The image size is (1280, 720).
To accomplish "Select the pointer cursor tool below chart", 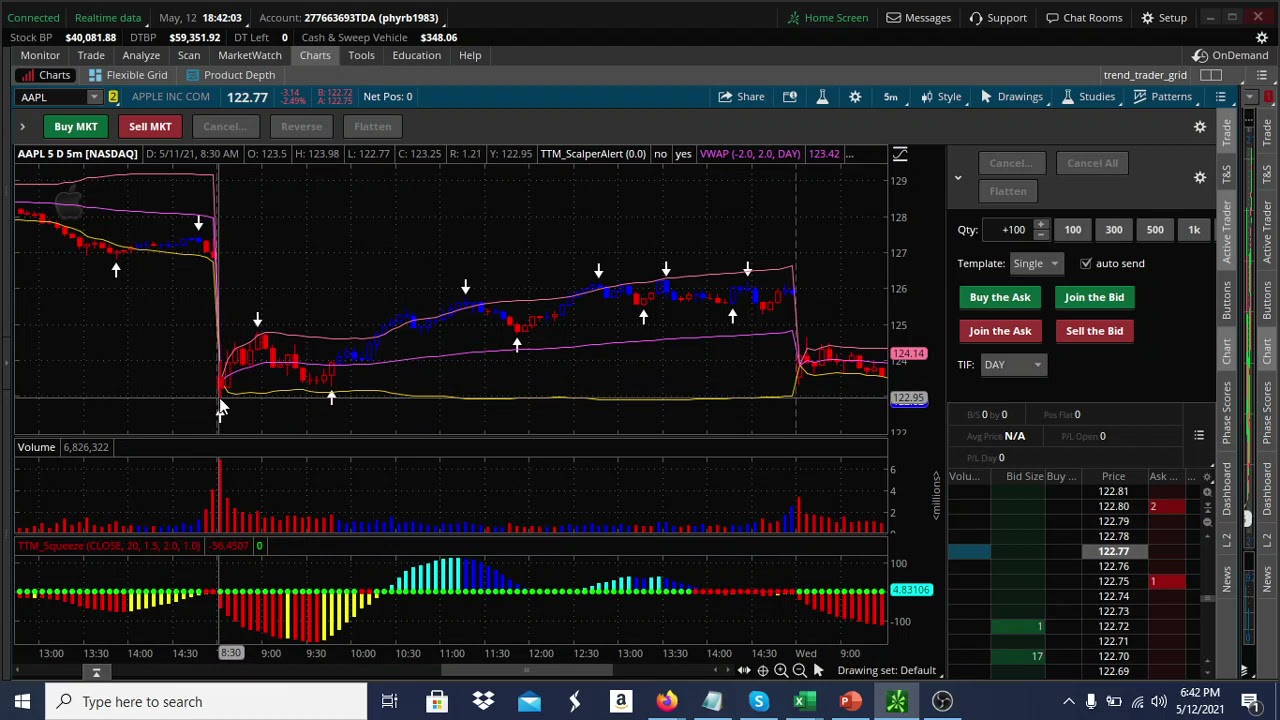I will click(819, 671).
